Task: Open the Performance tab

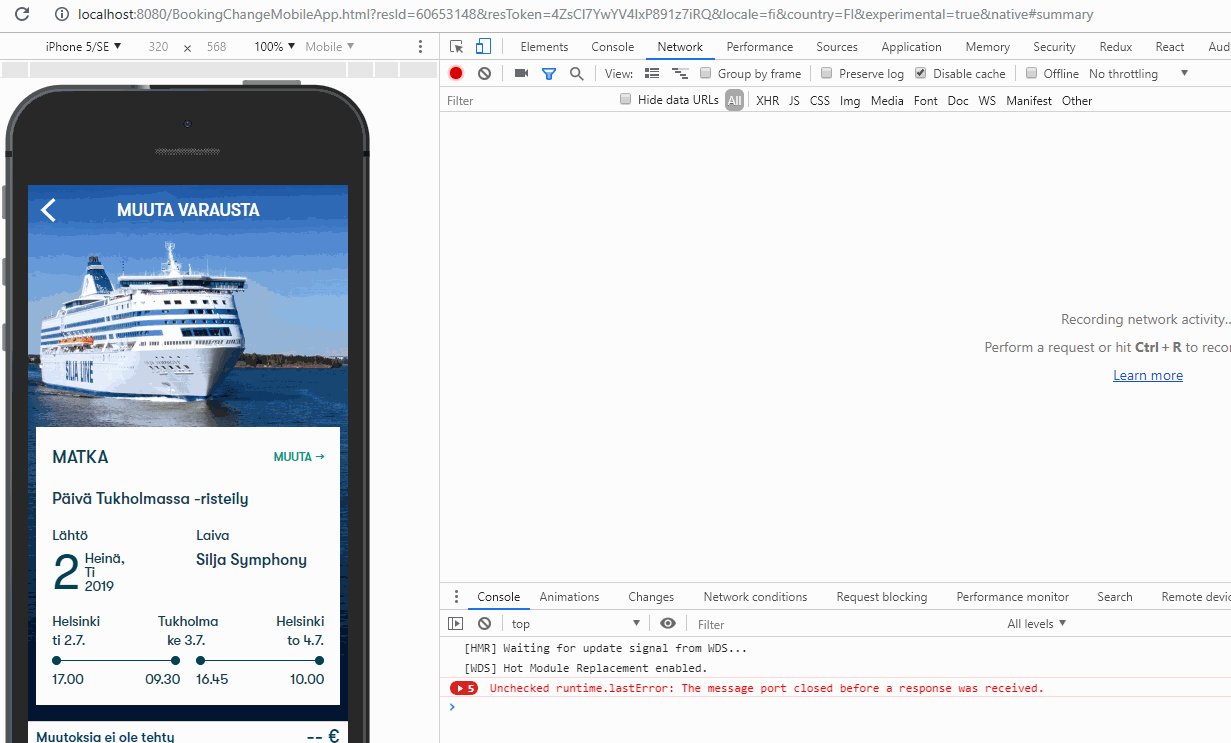Action: click(x=760, y=47)
